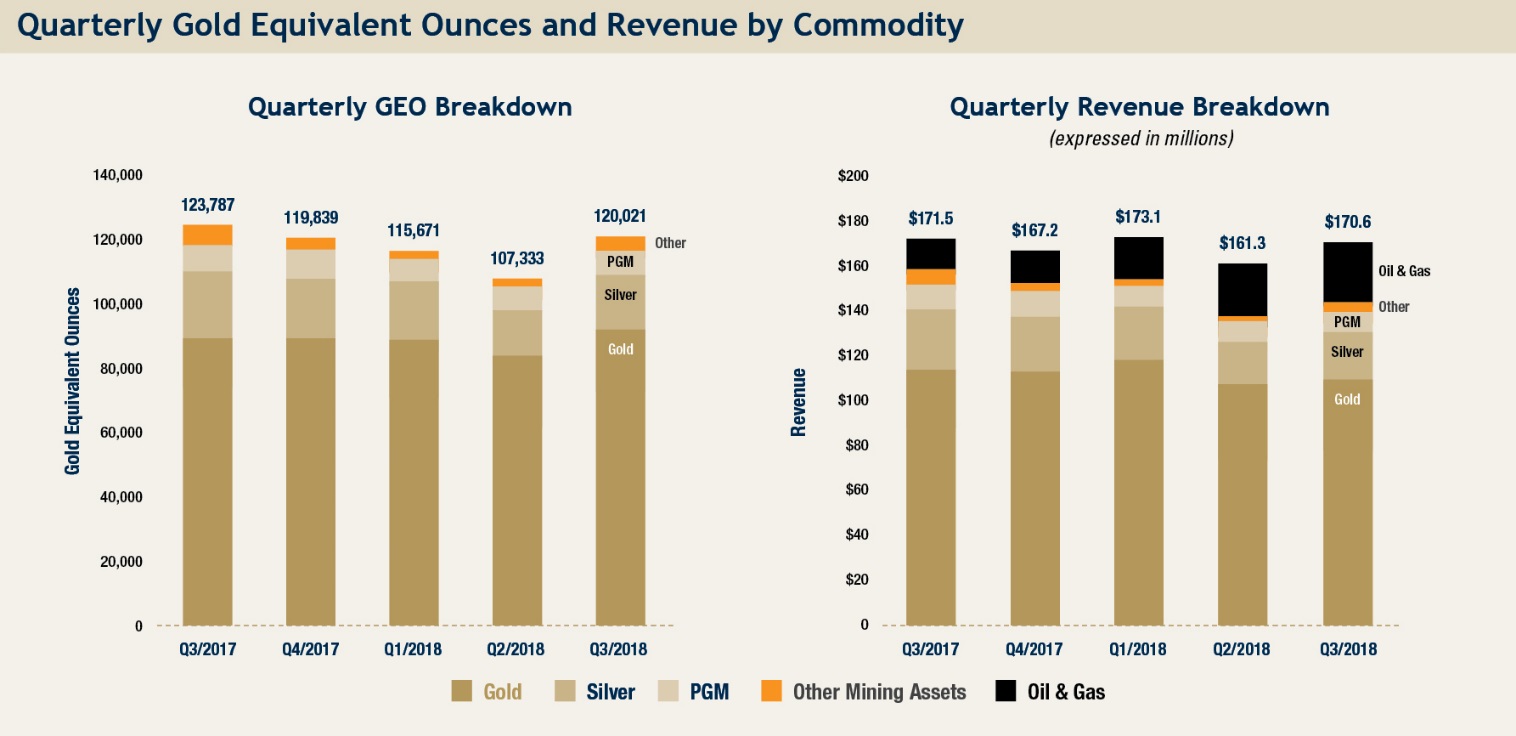Click the 119,839 GEO total label
The image size is (1516, 736).
click(x=311, y=219)
